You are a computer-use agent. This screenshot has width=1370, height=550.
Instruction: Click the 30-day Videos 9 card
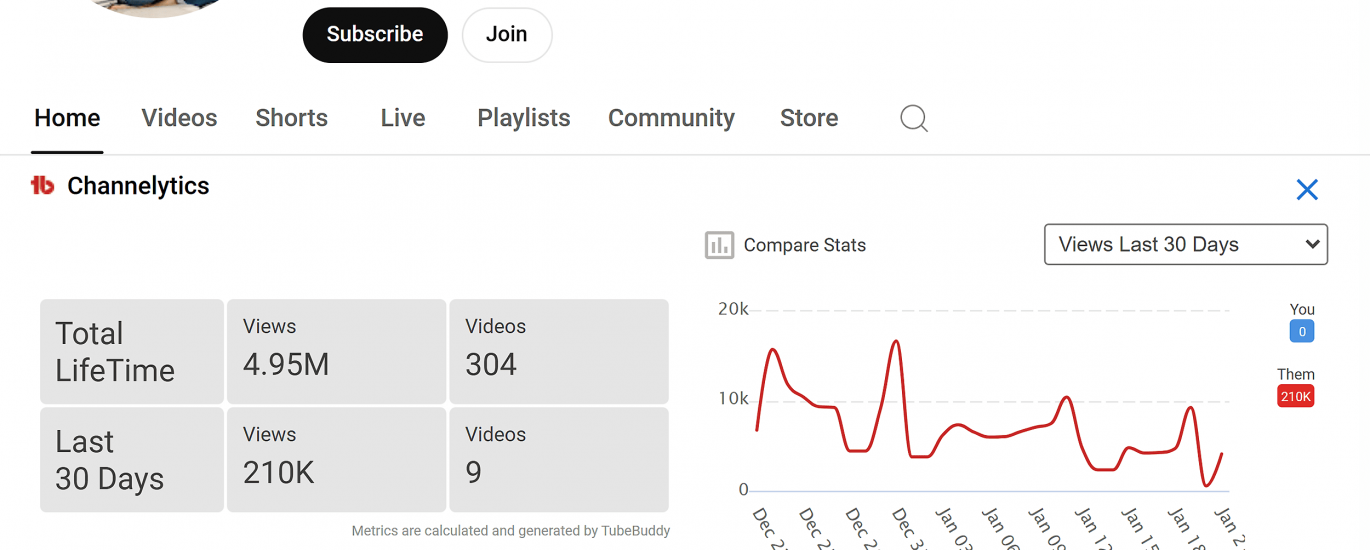tap(558, 459)
